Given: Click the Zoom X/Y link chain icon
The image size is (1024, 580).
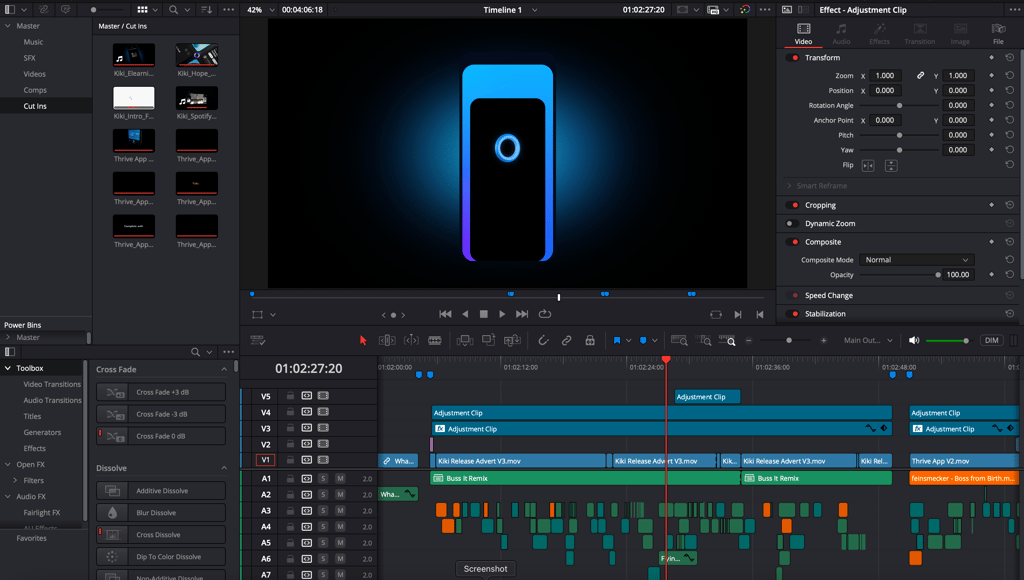Looking at the screenshot, I should point(921,76).
